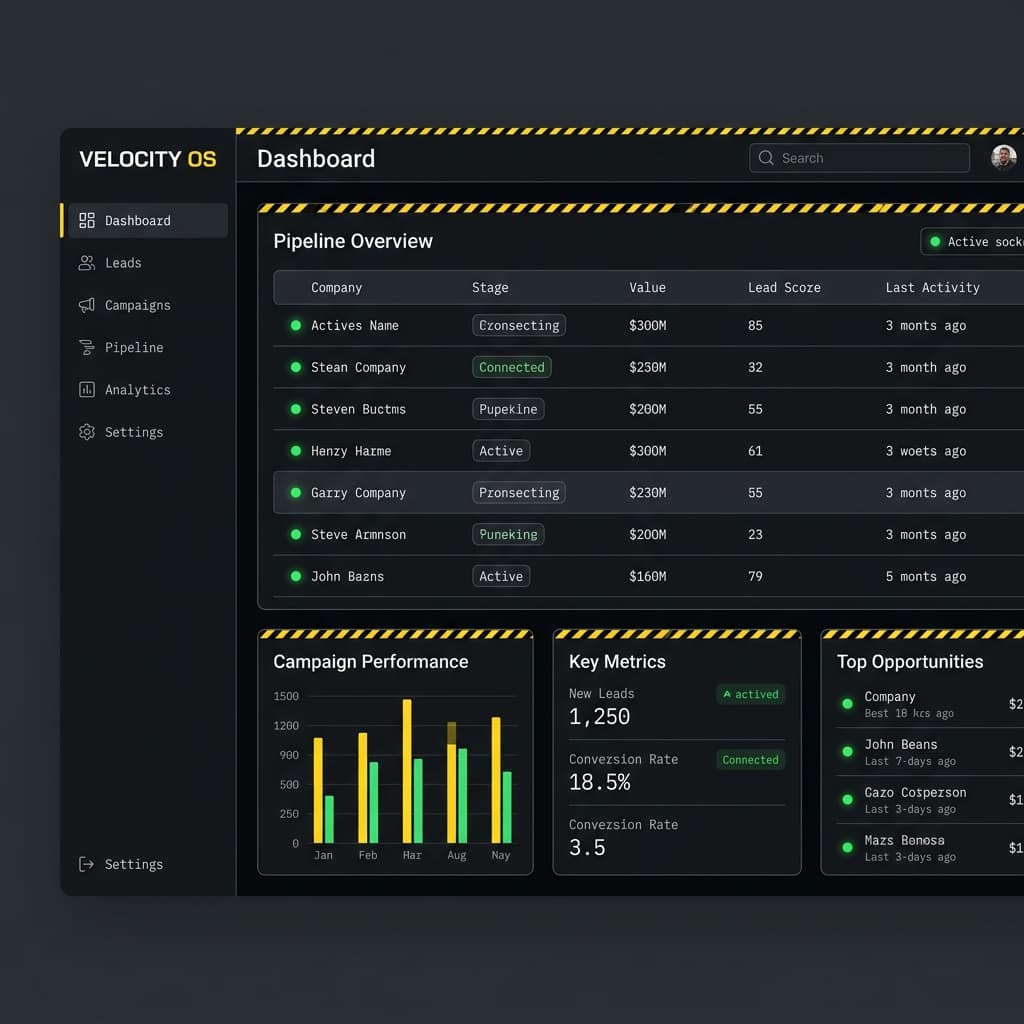The image size is (1024, 1024).
Task: Sort by Stage column header
Action: point(490,287)
